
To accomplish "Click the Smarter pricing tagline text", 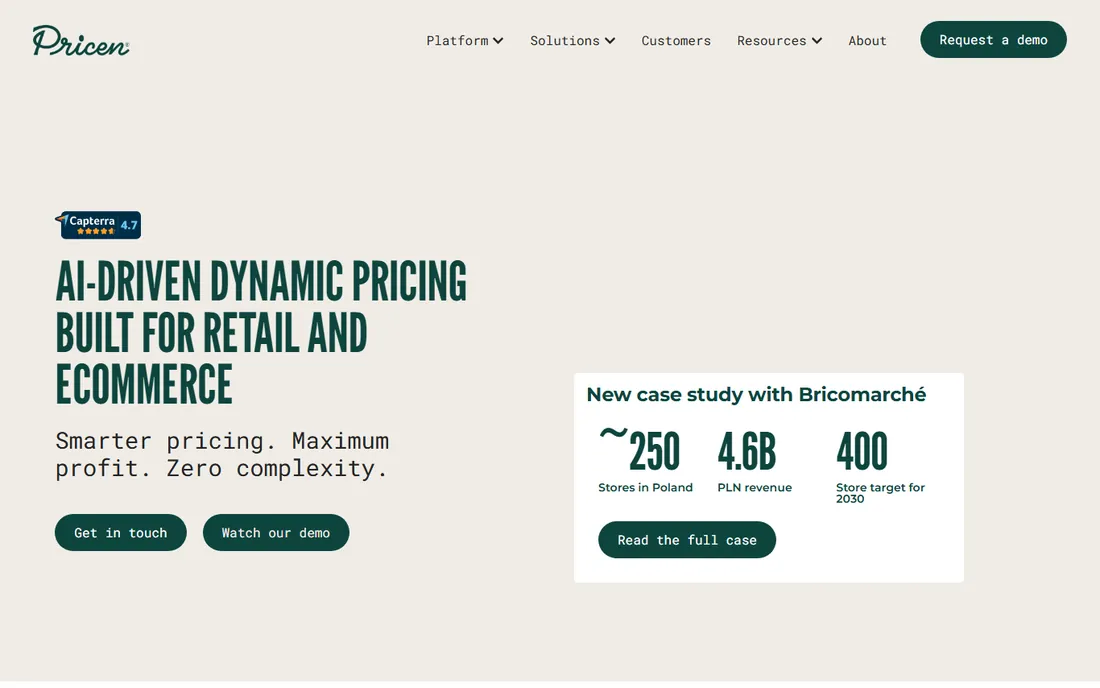I will (222, 454).
